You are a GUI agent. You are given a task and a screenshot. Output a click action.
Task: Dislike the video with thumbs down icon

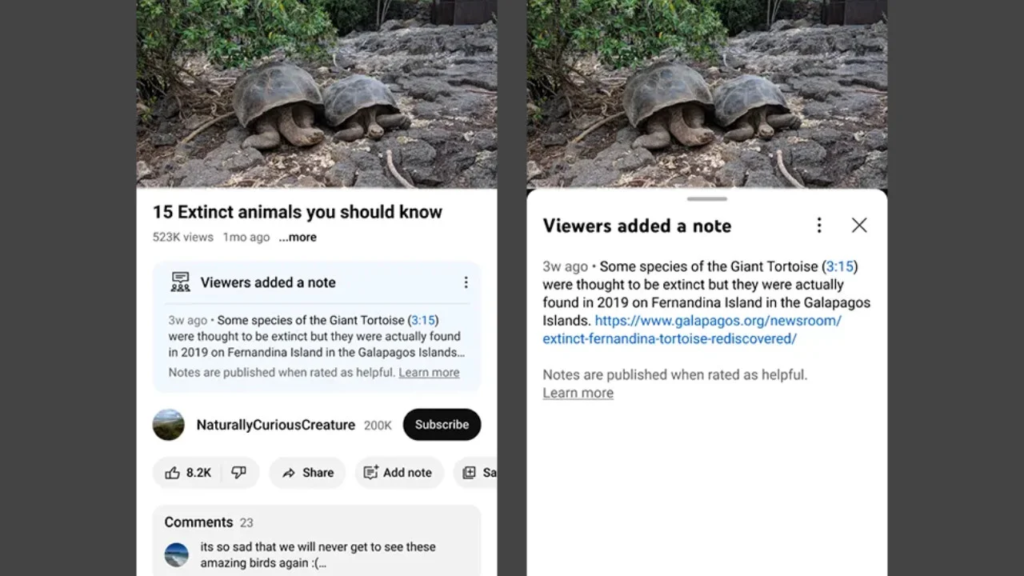(238, 473)
